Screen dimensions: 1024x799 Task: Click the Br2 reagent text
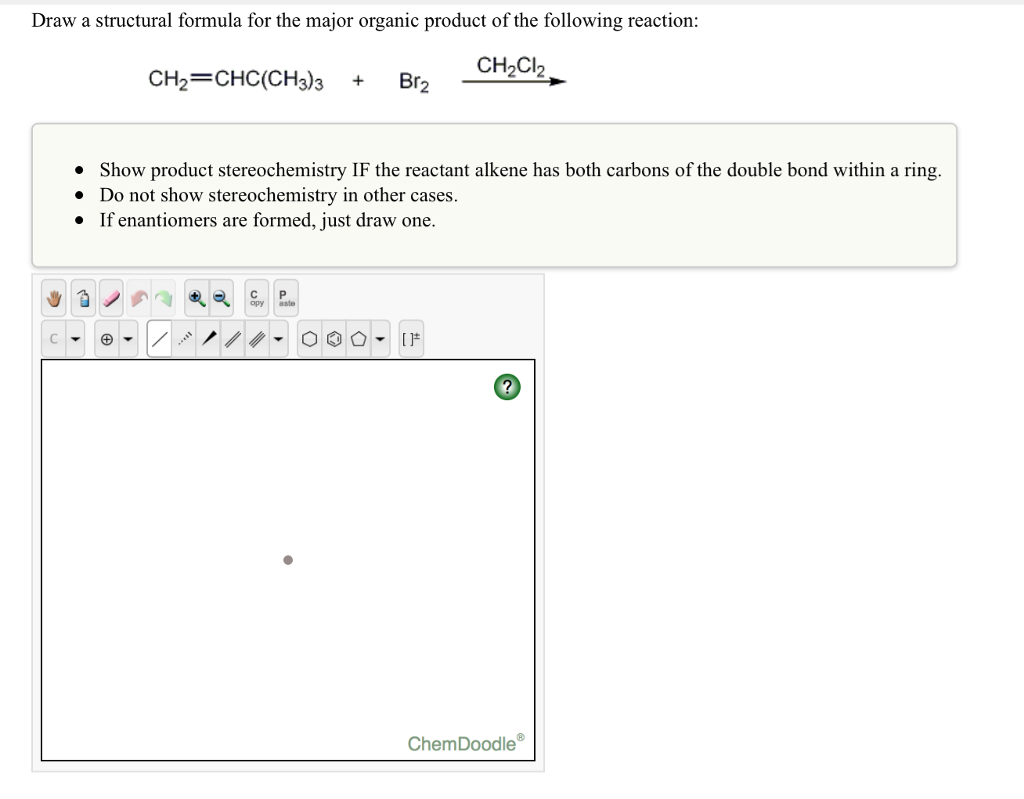point(414,82)
